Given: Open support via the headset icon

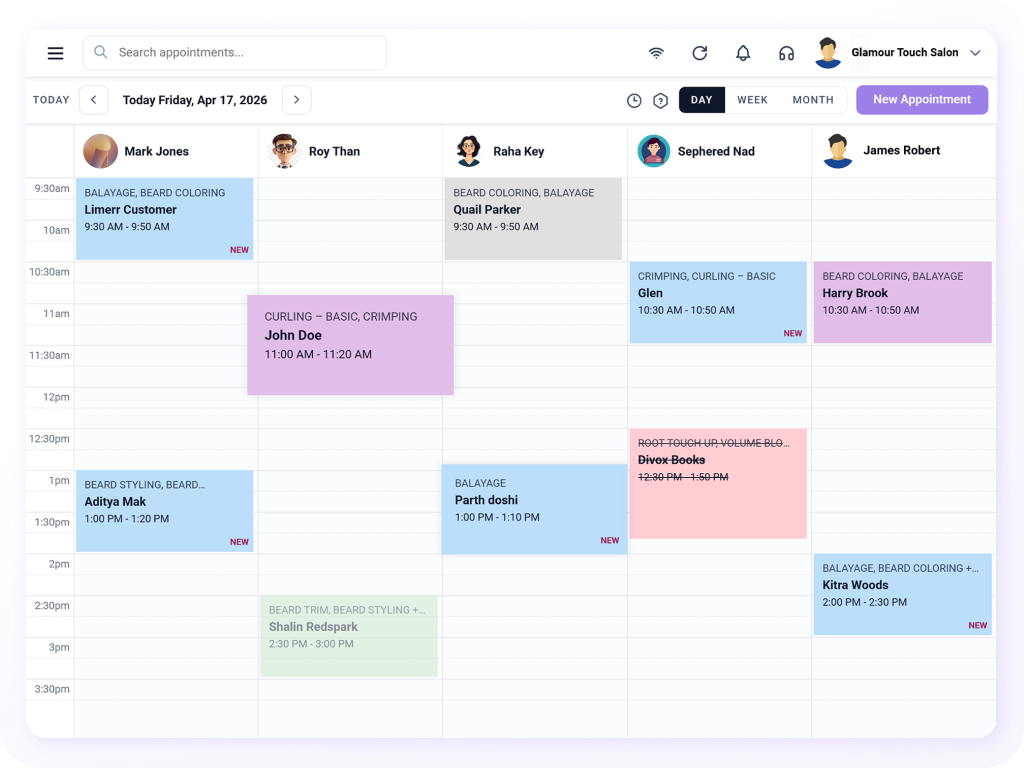Looking at the screenshot, I should pyautogui.click(x=786, y=53).
